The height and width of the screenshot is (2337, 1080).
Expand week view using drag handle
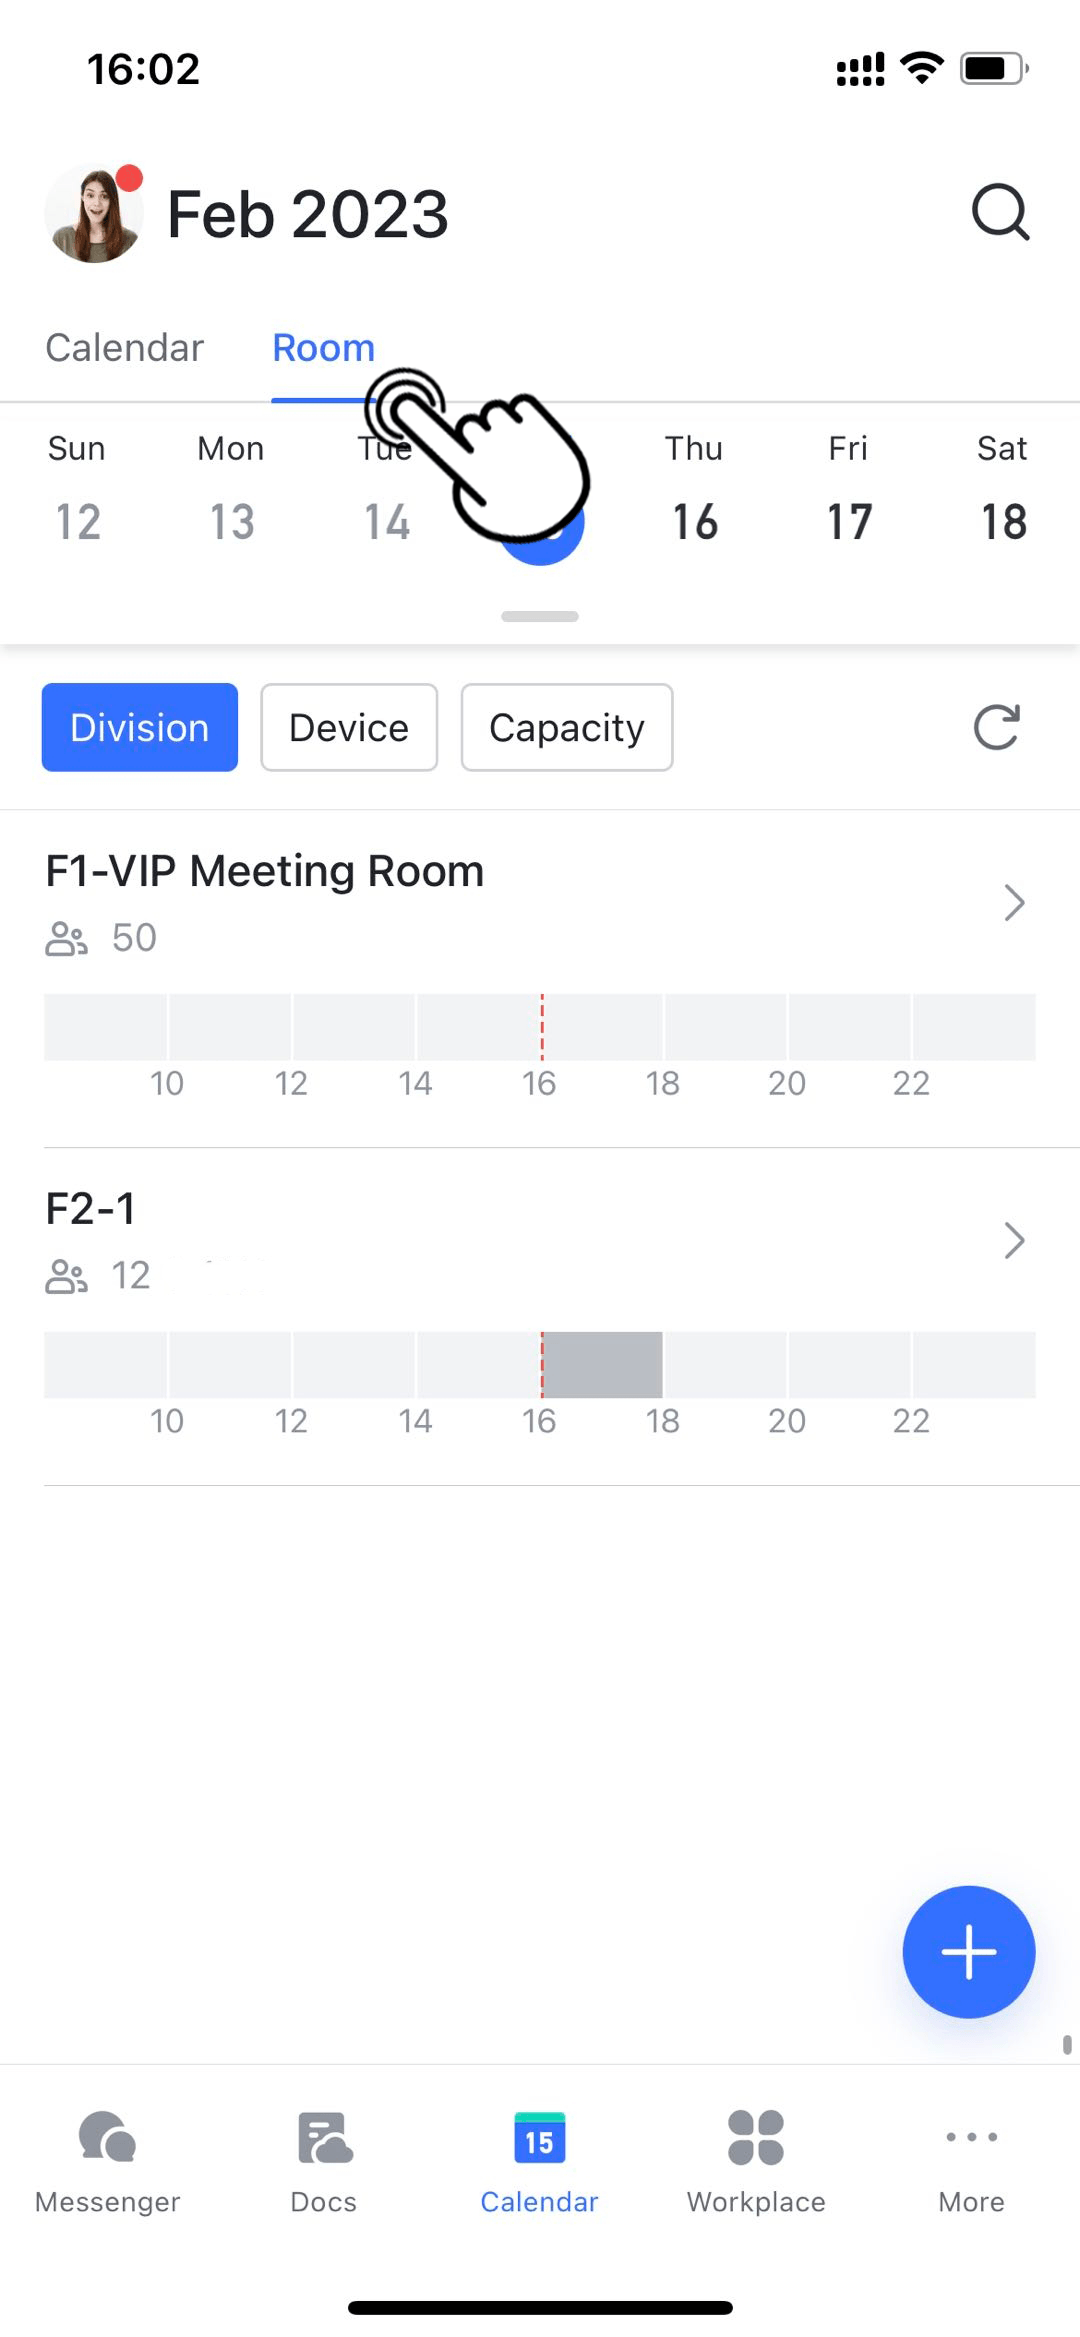point(540,616)
